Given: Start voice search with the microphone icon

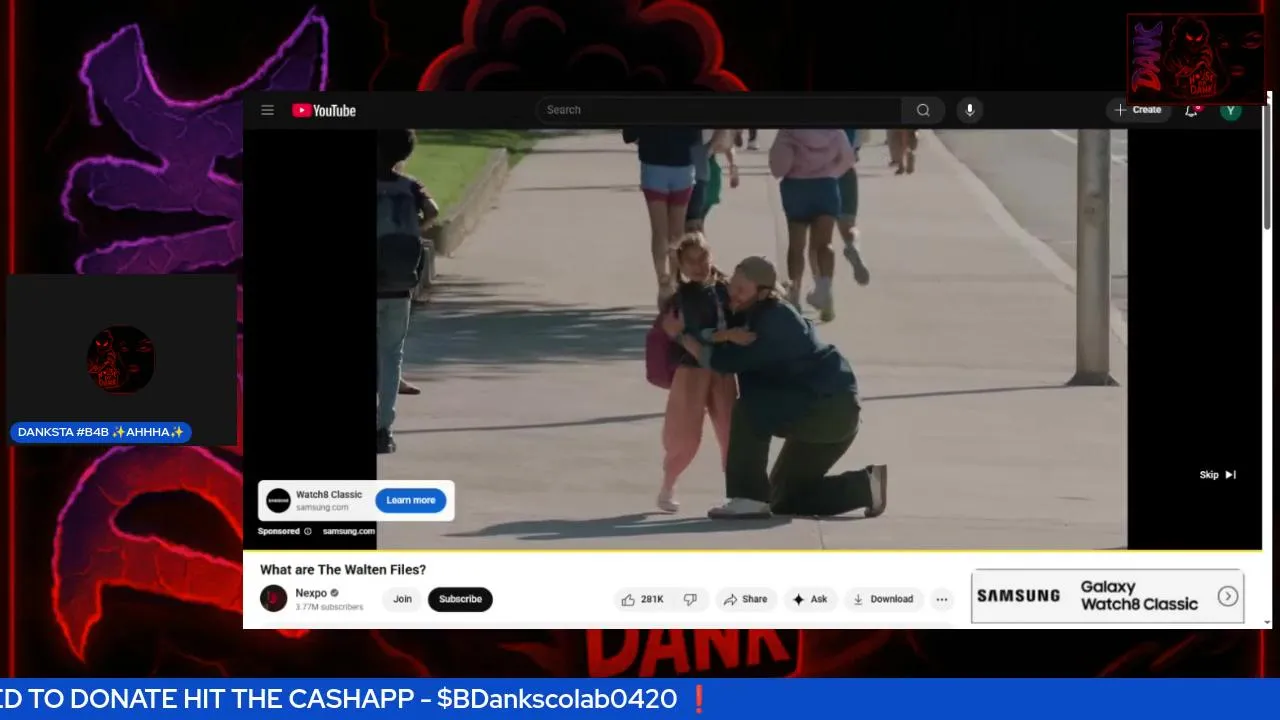Looking at the screenshot, I should (x=969, y=110).
